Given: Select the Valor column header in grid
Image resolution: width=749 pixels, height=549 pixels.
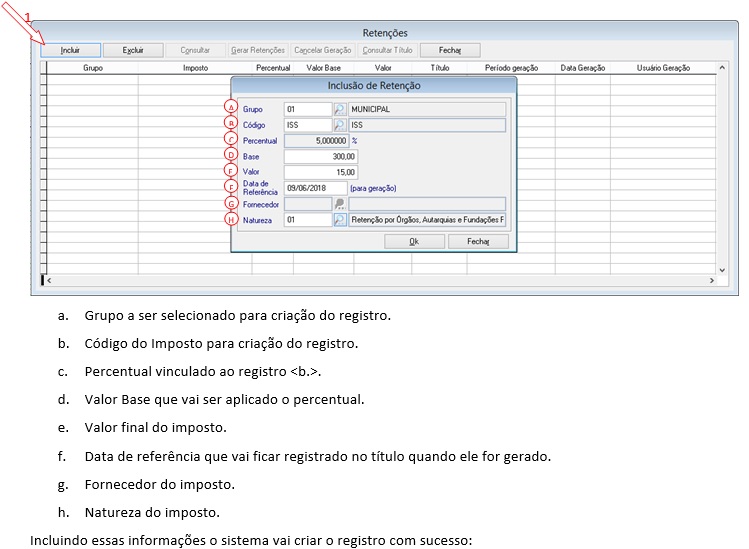Looking at the screenshot, I should (x=383, y=68).
